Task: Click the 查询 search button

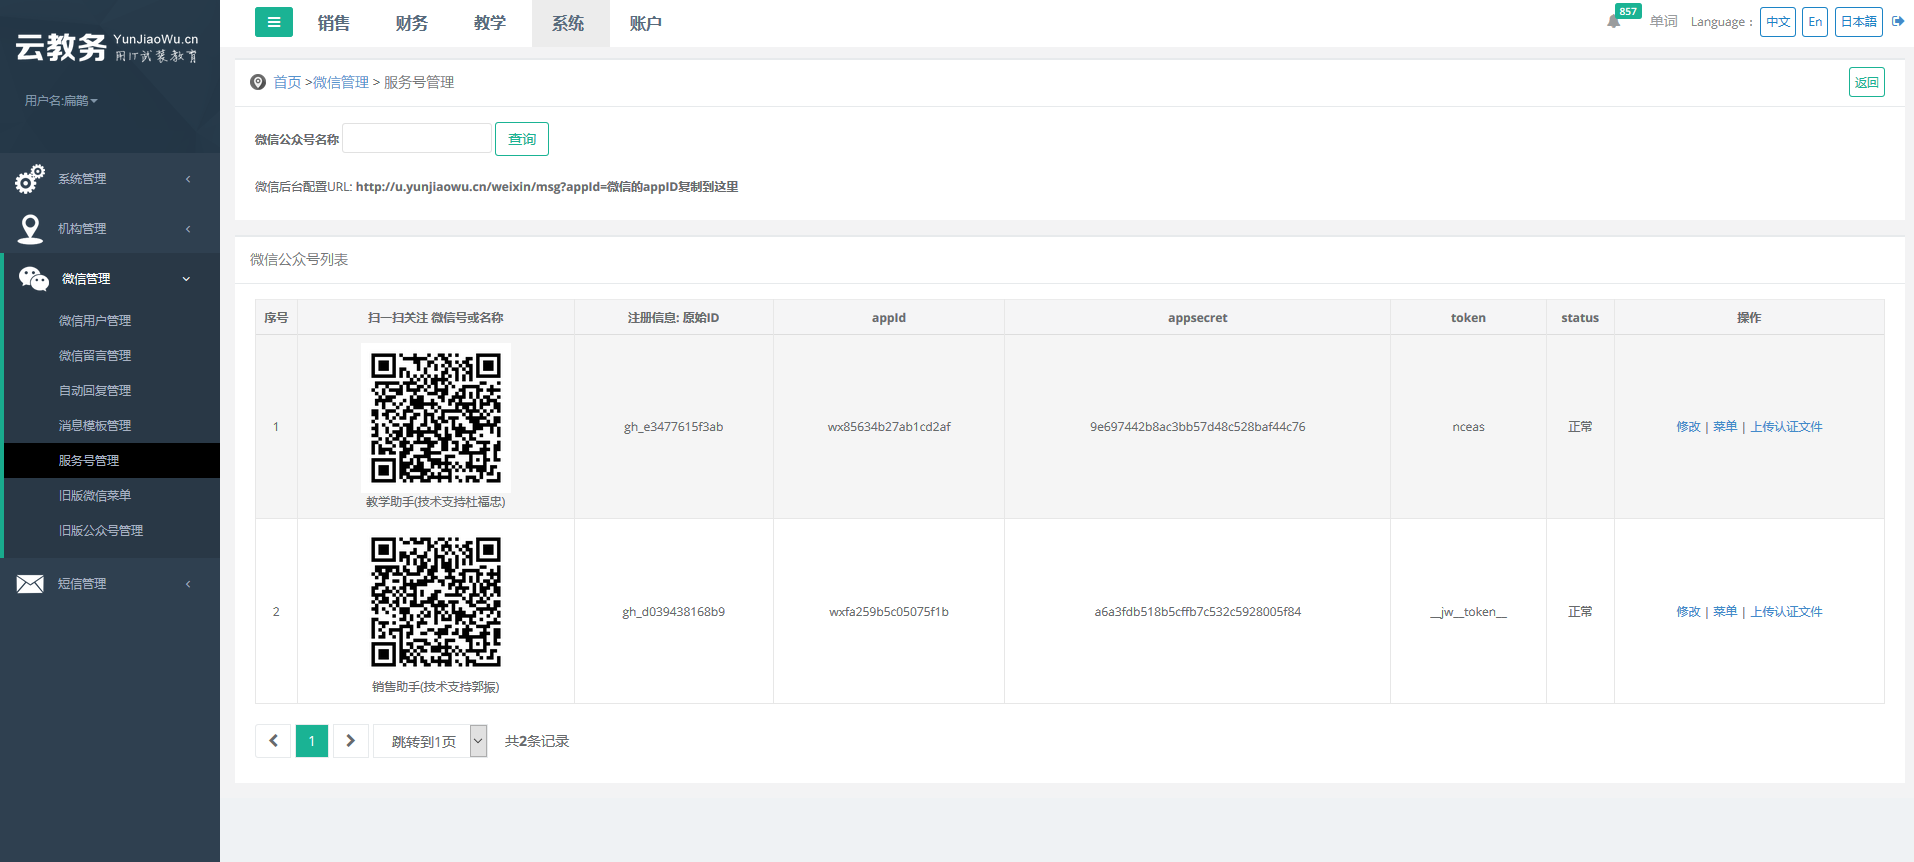Action: 522,139
